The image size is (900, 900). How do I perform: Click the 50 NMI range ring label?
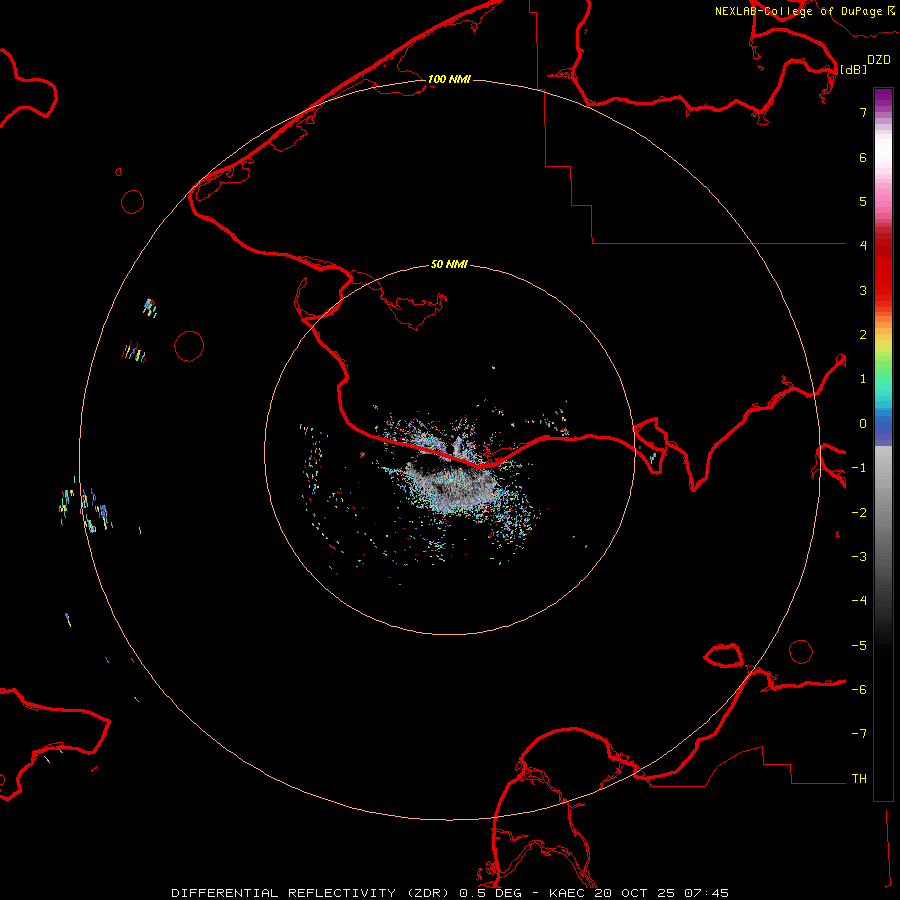coord(449,264)
